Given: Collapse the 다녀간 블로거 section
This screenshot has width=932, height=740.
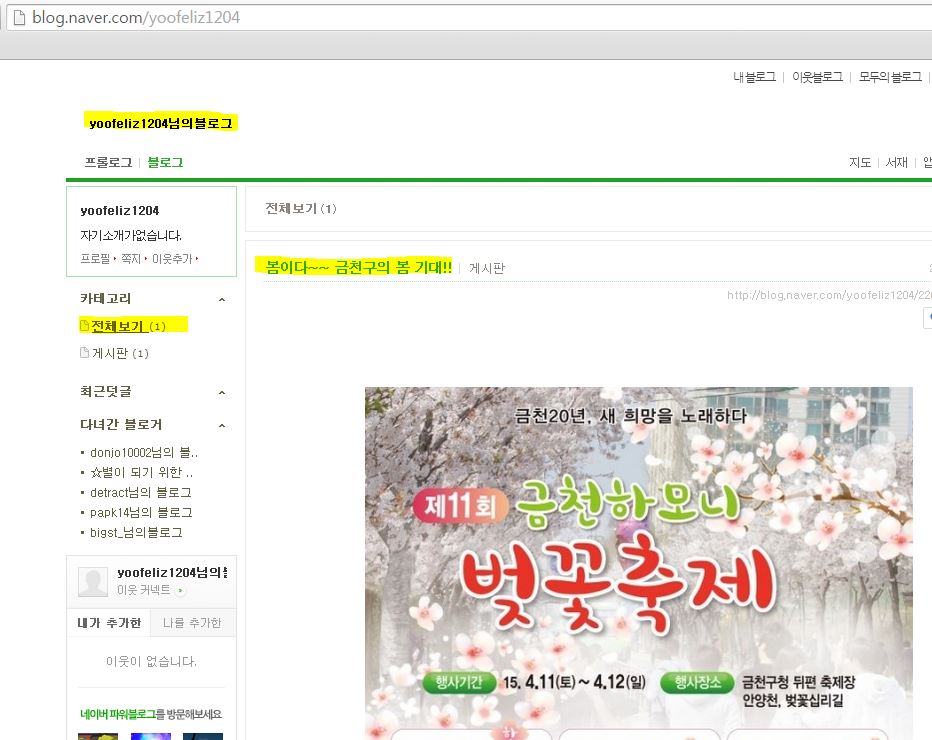Looking at the screenshot, I should pos(222,425).
